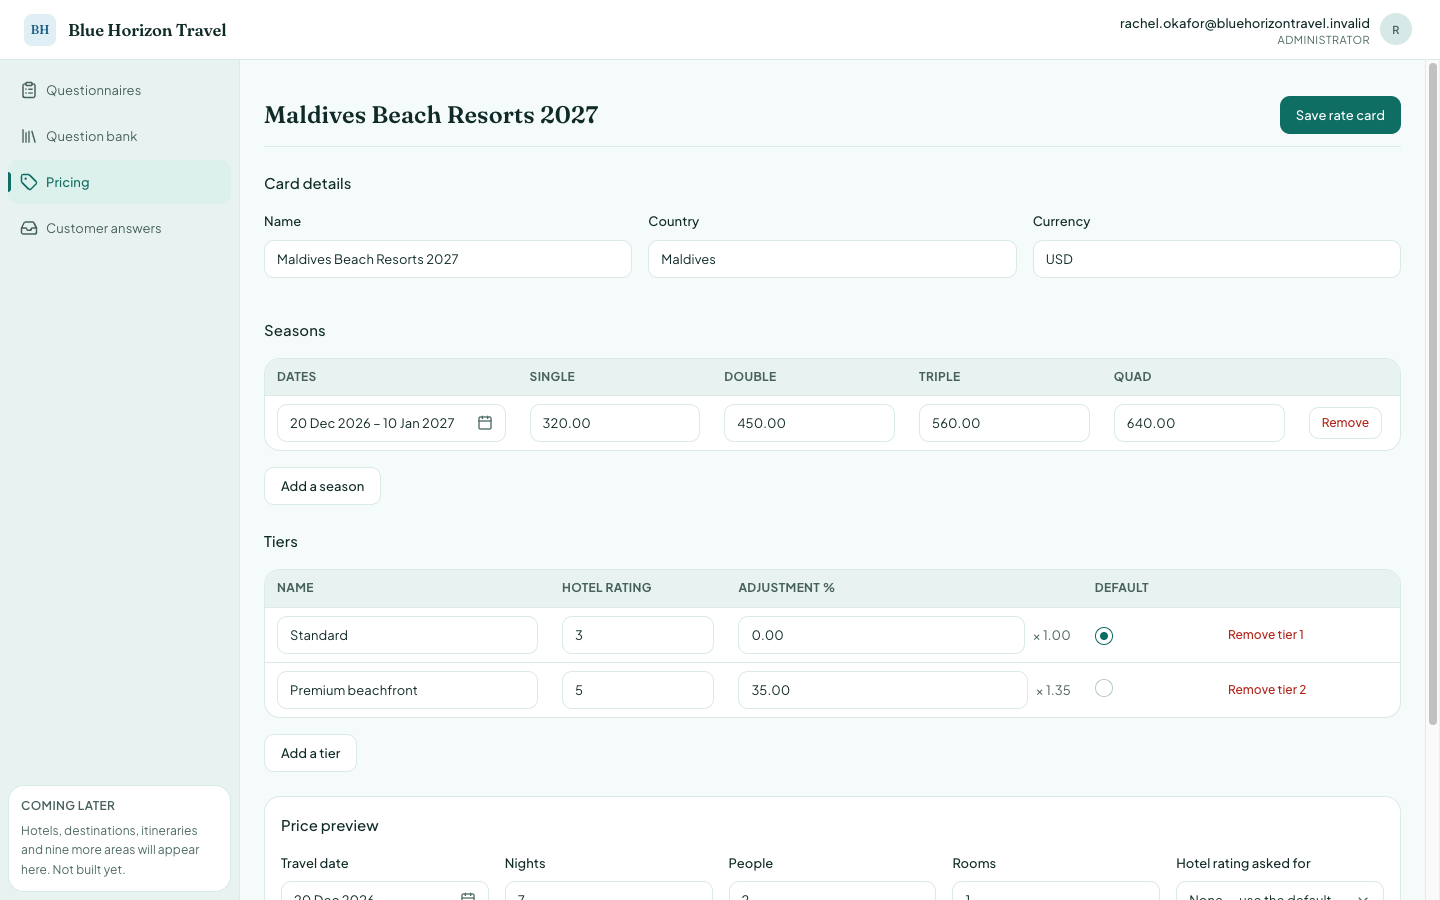Focus the Currency USD field
The width and height of the screenshot is (1440, 900).
coord(1216,259)
